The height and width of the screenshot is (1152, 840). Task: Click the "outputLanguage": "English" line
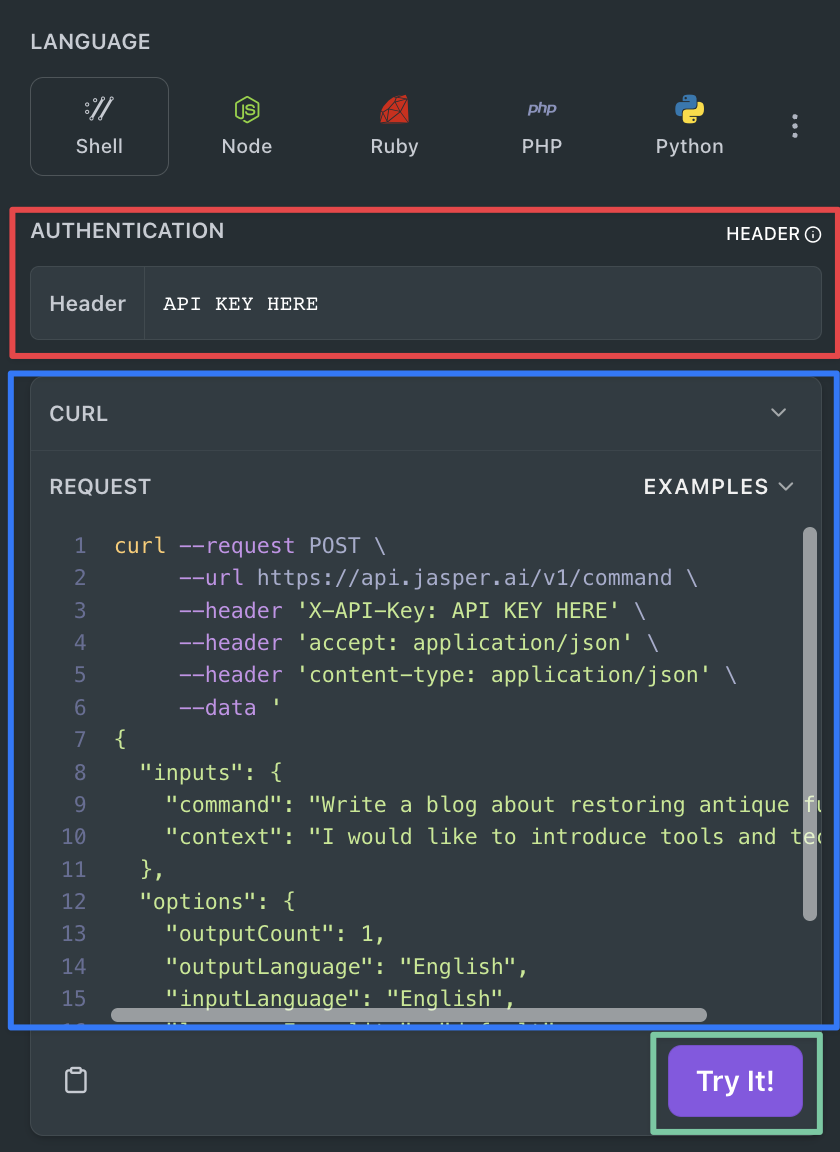point(347,966)
